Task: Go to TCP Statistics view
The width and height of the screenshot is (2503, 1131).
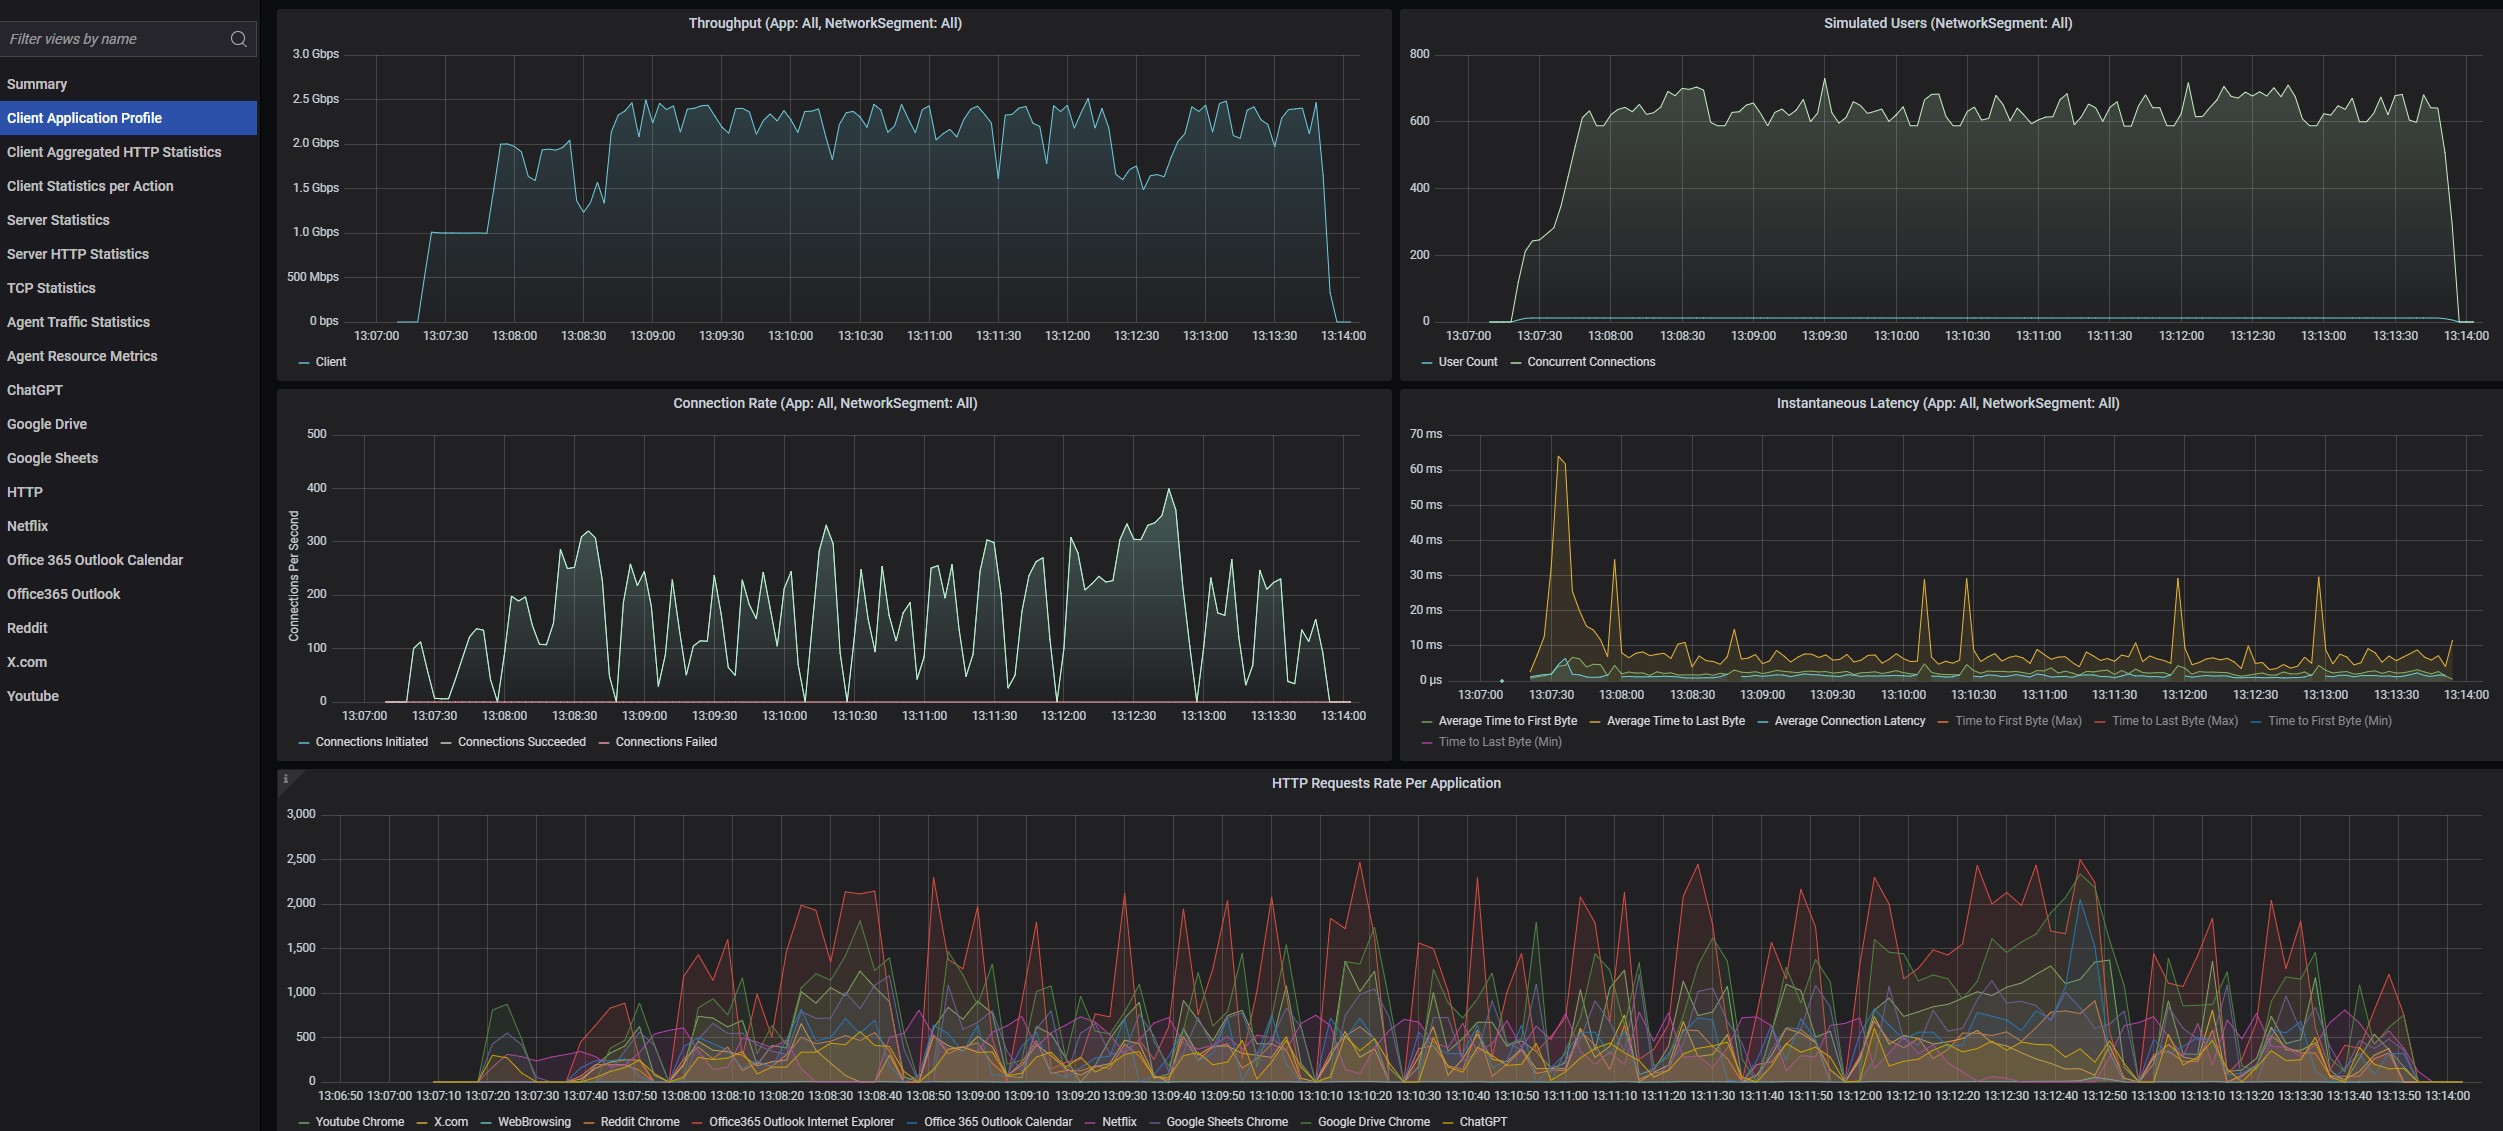Action: tap(51, 288)
